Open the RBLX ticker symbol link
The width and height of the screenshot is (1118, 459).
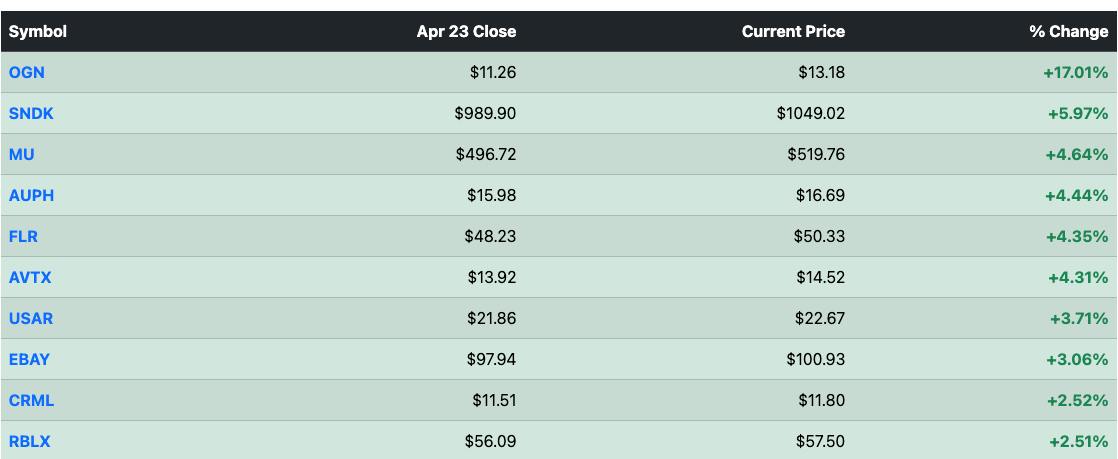(x=30, y=441)
